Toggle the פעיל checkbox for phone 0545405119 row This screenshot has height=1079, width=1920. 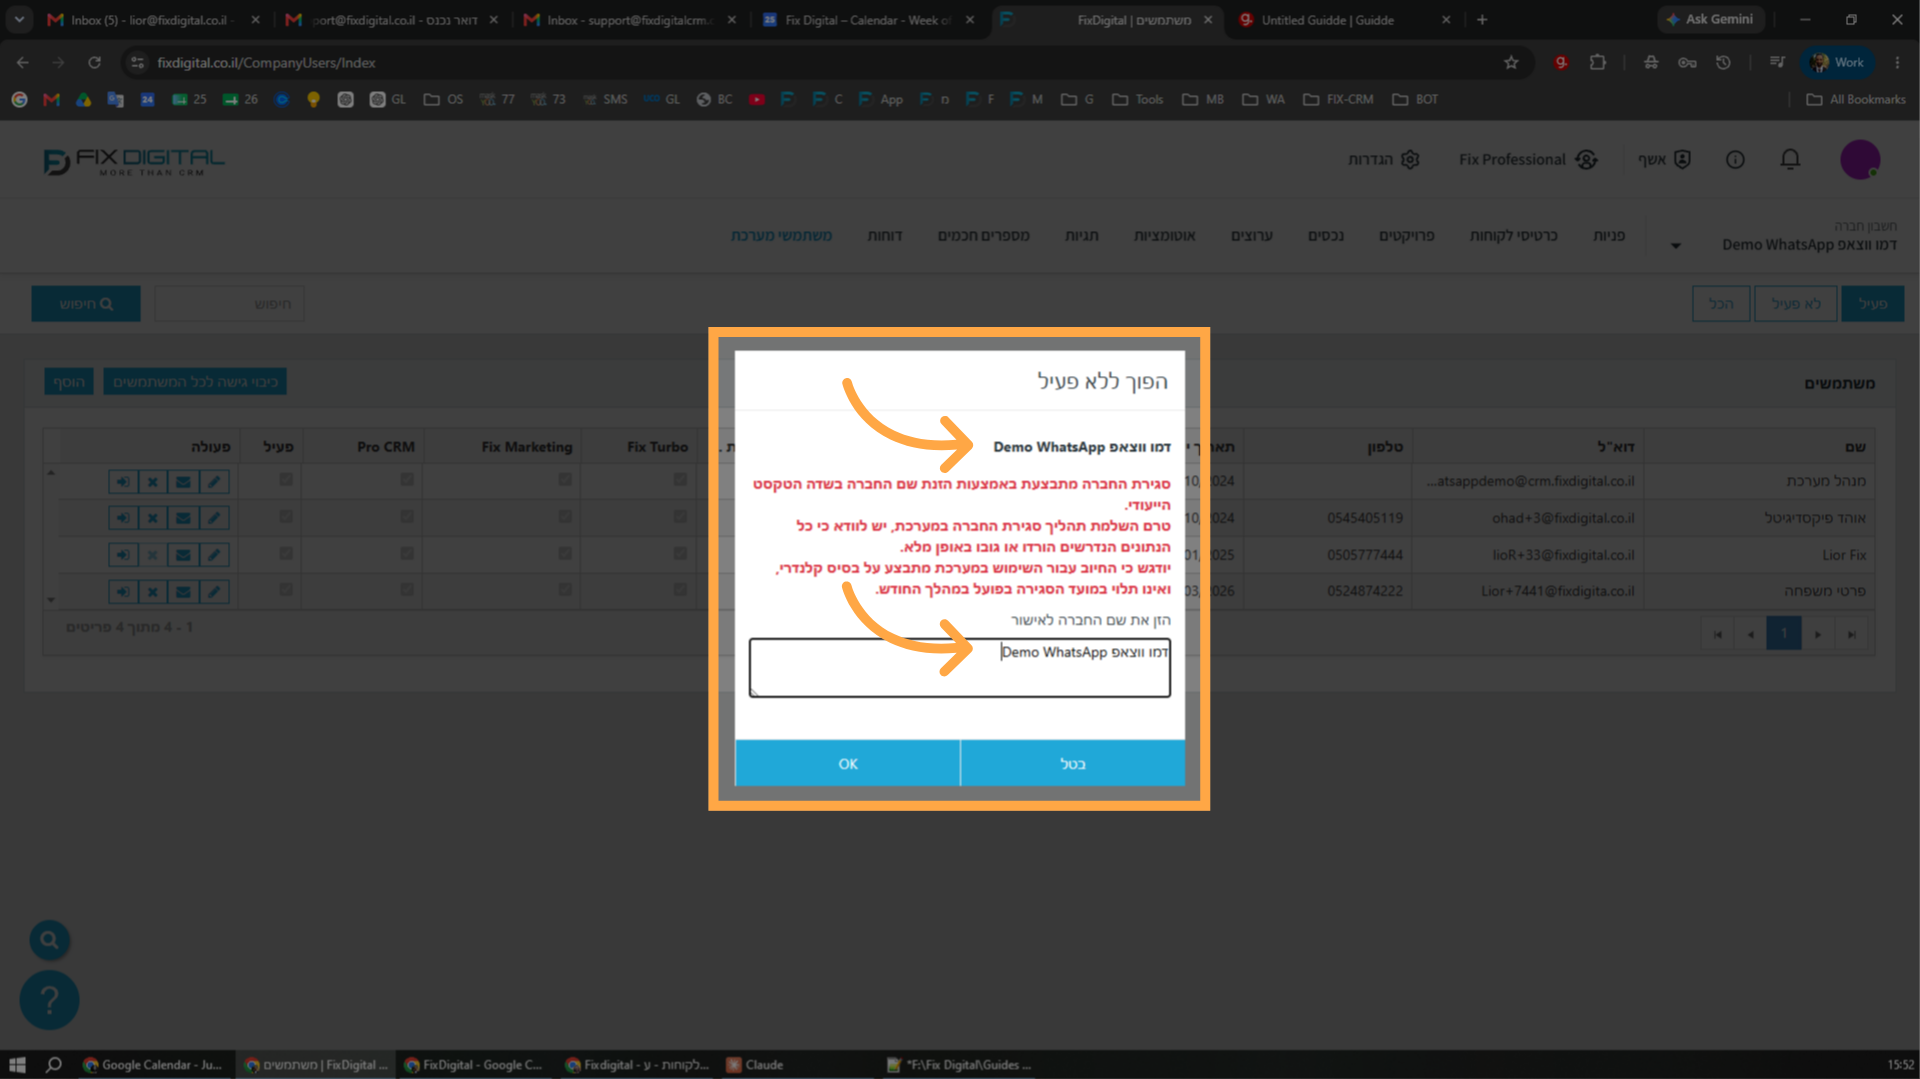point(286,517)
